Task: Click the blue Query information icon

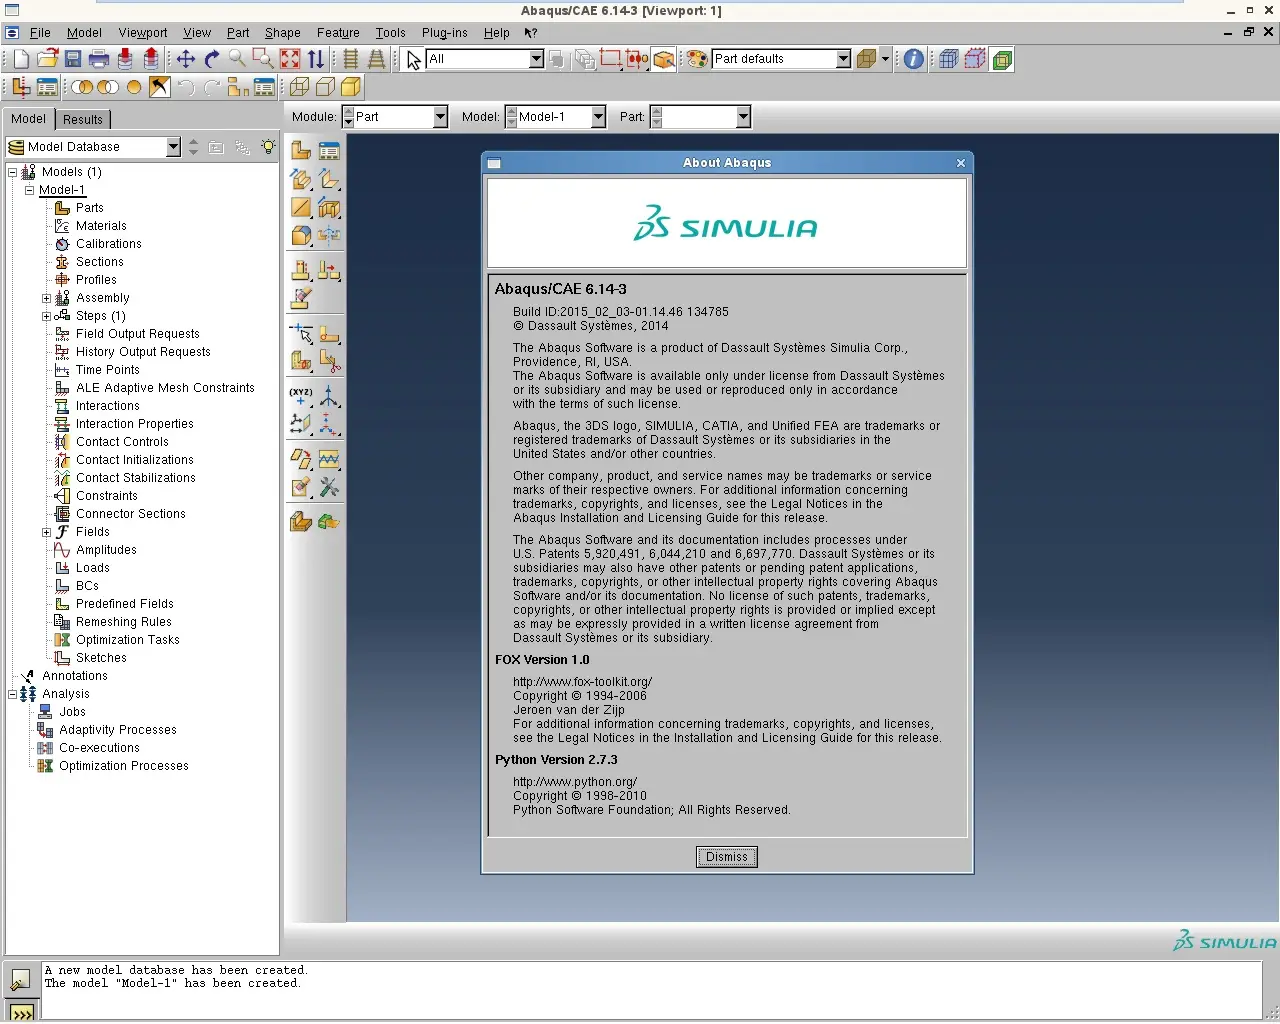Action: tap(913, 59)
